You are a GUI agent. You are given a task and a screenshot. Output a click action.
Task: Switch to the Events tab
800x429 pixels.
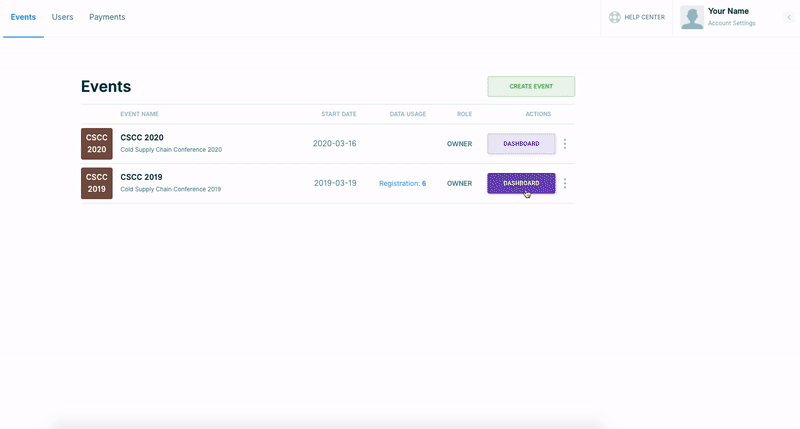point(23,17)
